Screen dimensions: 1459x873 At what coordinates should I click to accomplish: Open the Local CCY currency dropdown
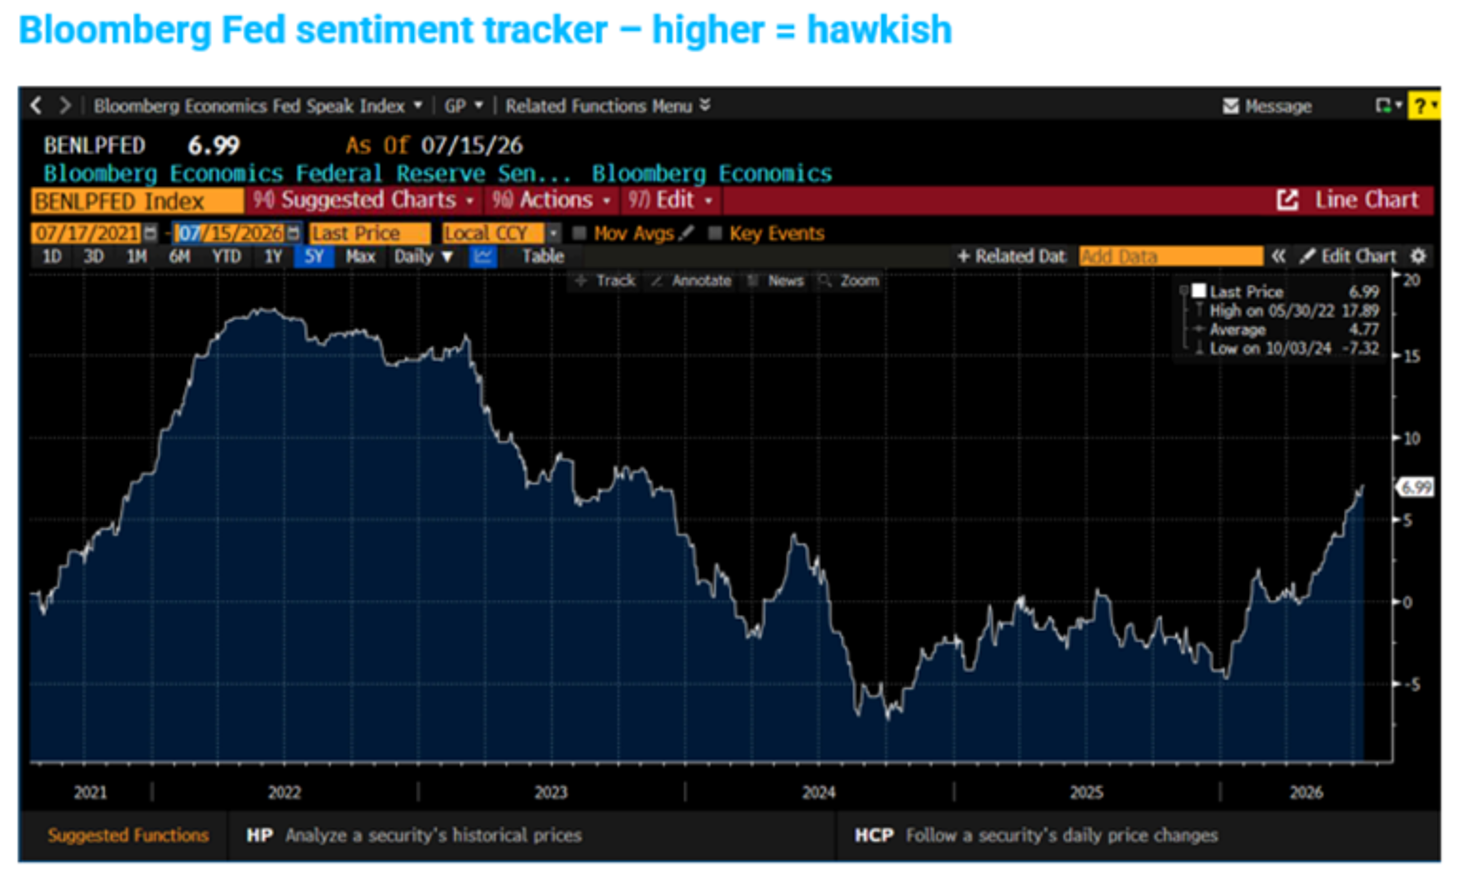tap(502, 233)
